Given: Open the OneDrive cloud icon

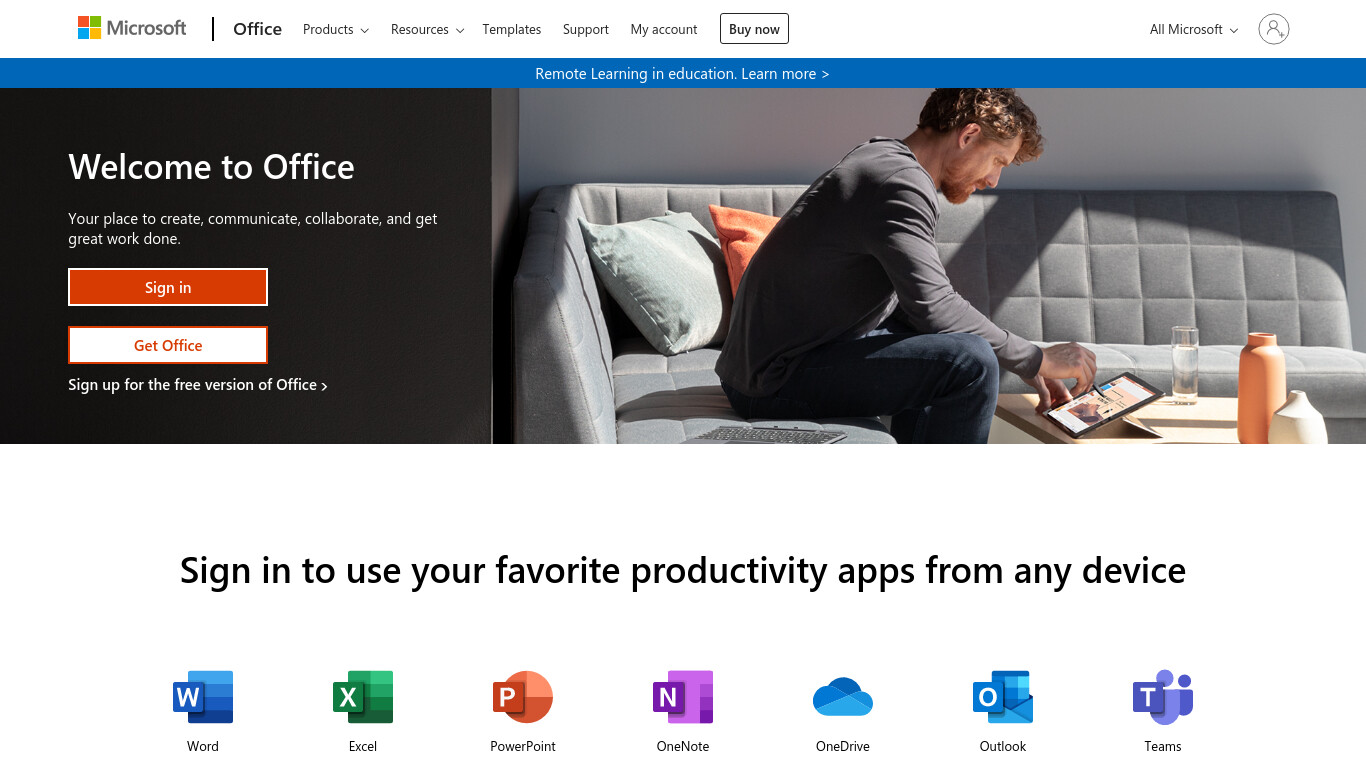Looking at the screenshot, I should point(843,697).
